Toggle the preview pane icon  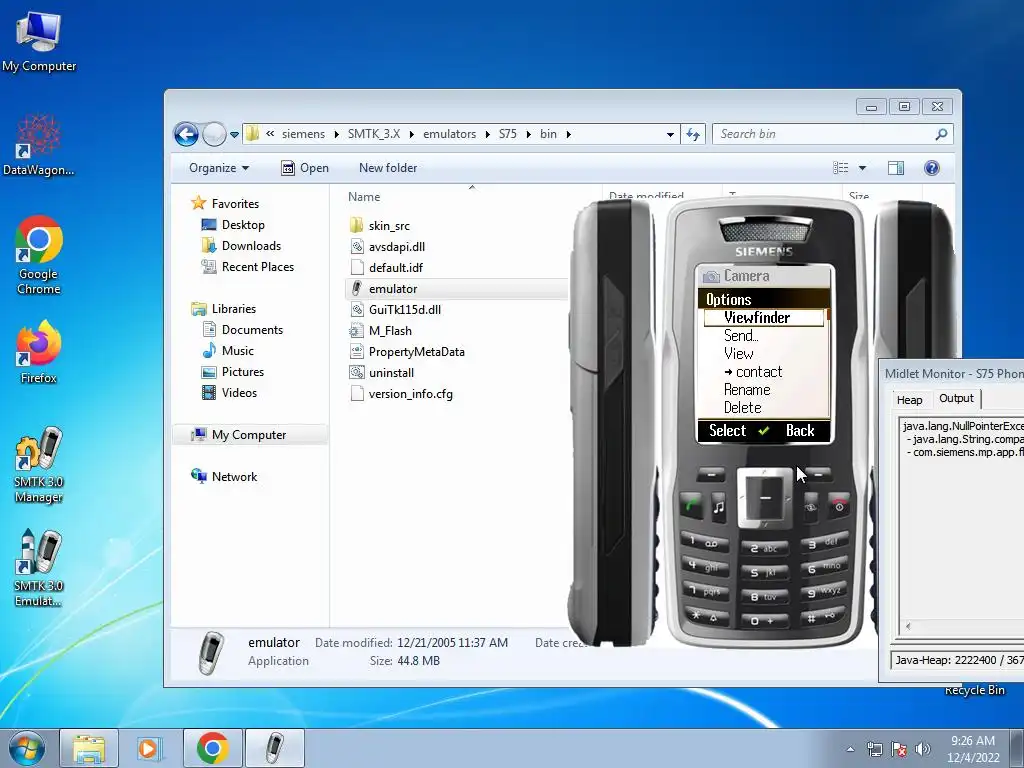896,168
